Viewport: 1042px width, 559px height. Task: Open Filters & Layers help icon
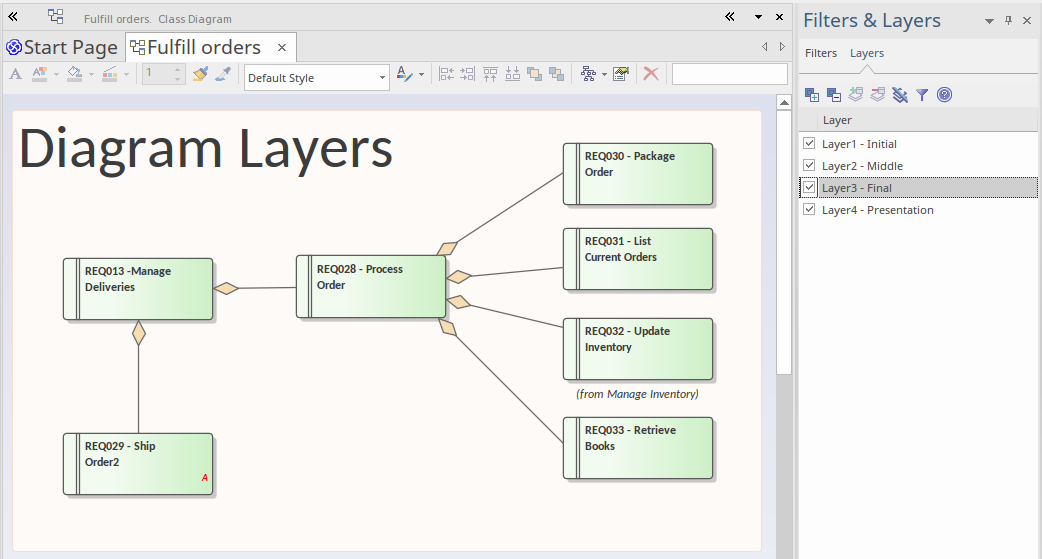tap(944, 95)
